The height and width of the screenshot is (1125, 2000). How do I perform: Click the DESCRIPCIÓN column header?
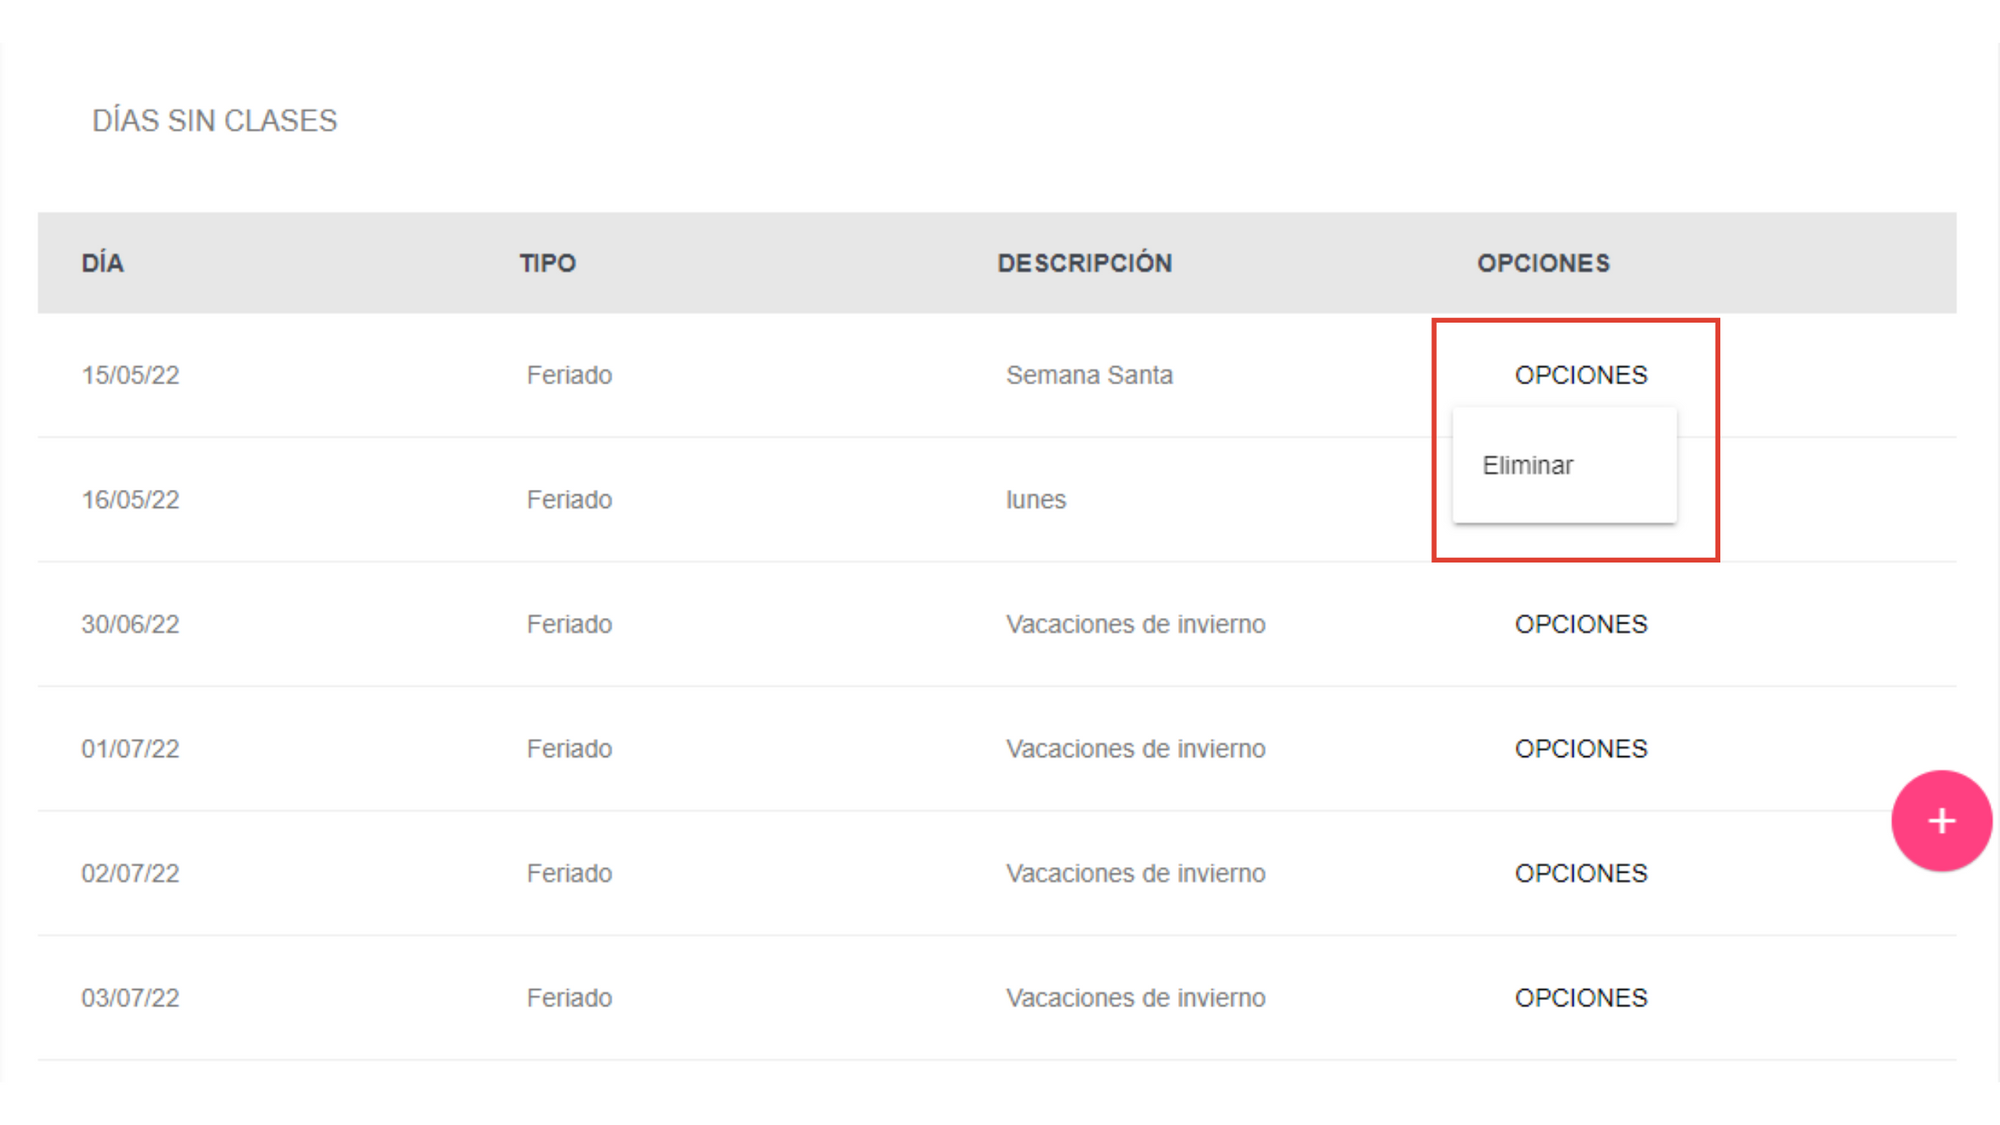[x=1084, y=263]
